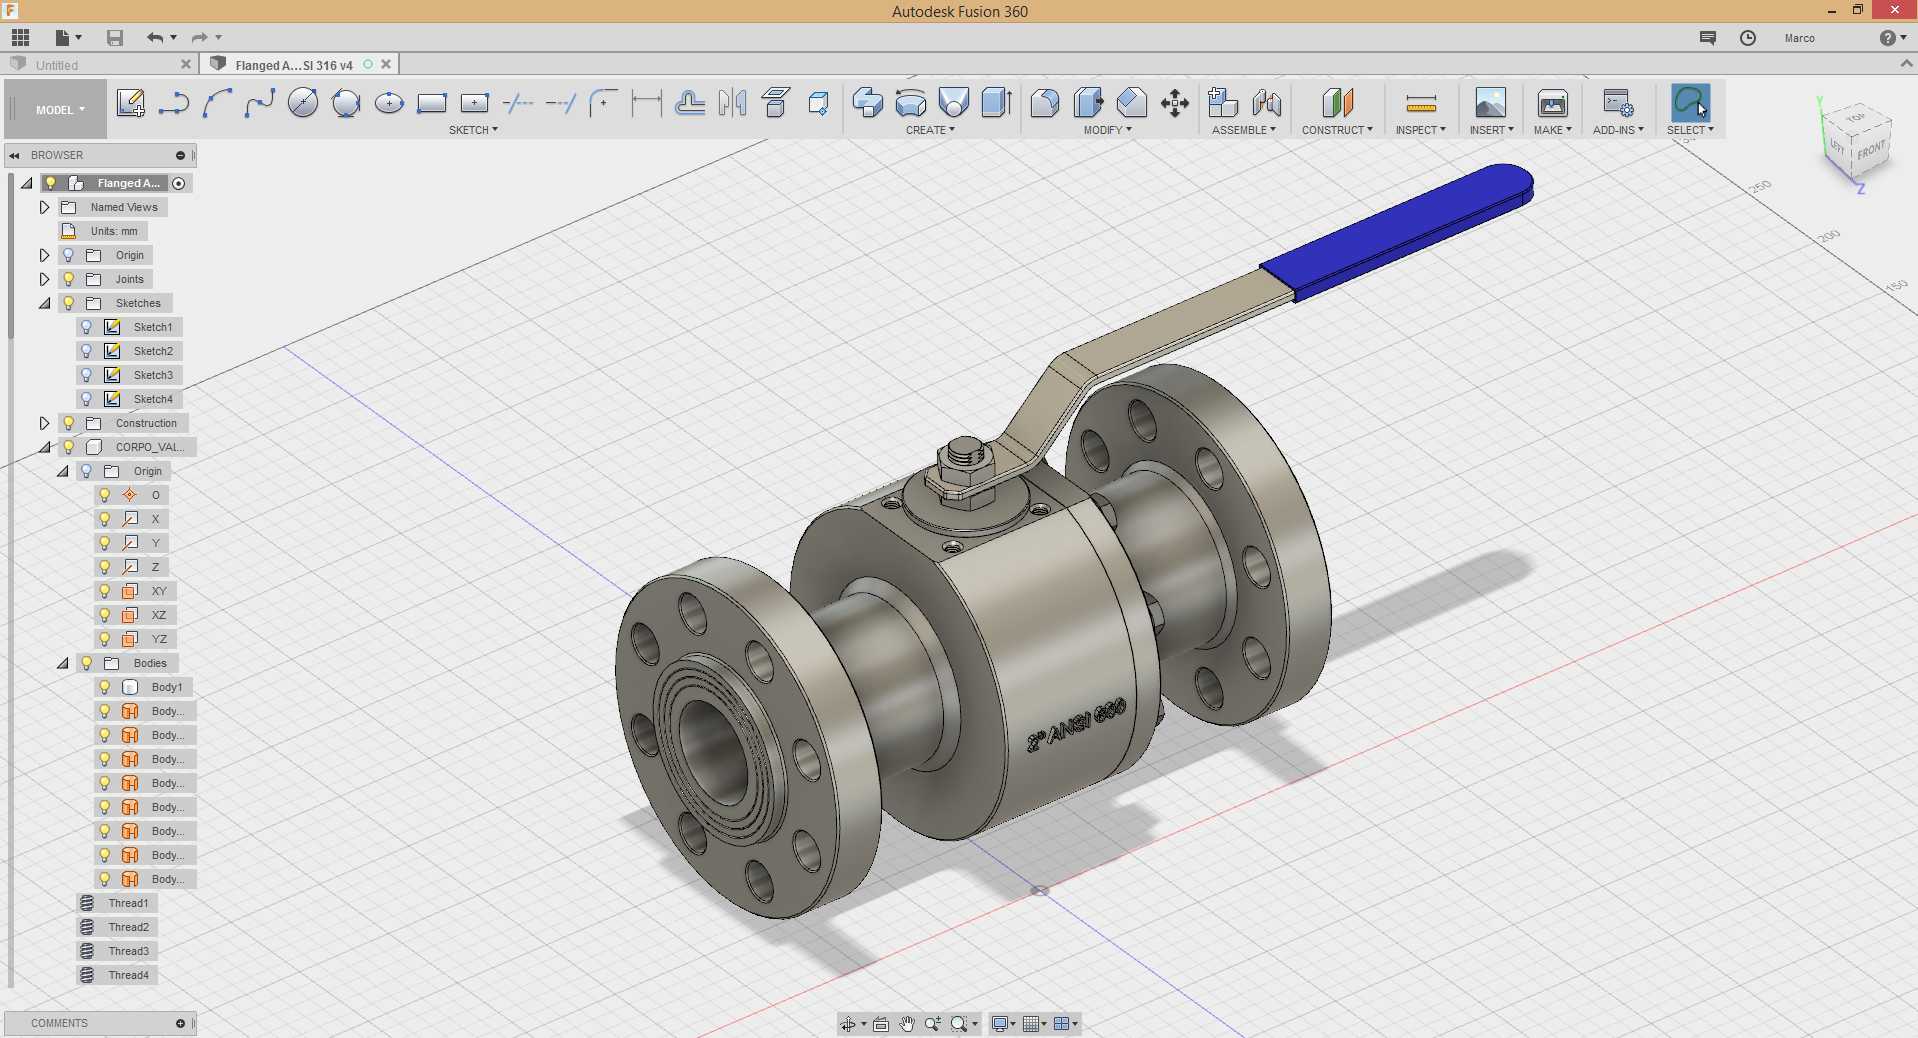This screenshot has width=1918, height=1038.
Task: Click the Orbit navigation tool
Action: 848,1024
